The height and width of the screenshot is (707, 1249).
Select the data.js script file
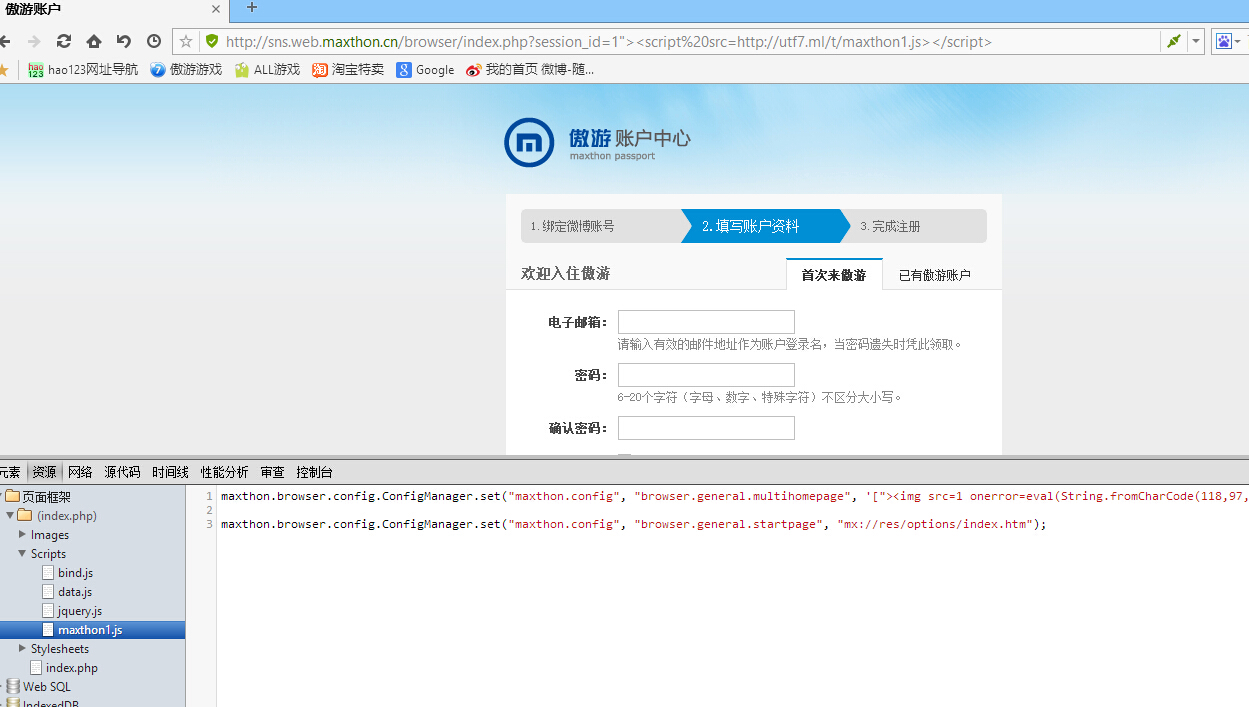74,592
